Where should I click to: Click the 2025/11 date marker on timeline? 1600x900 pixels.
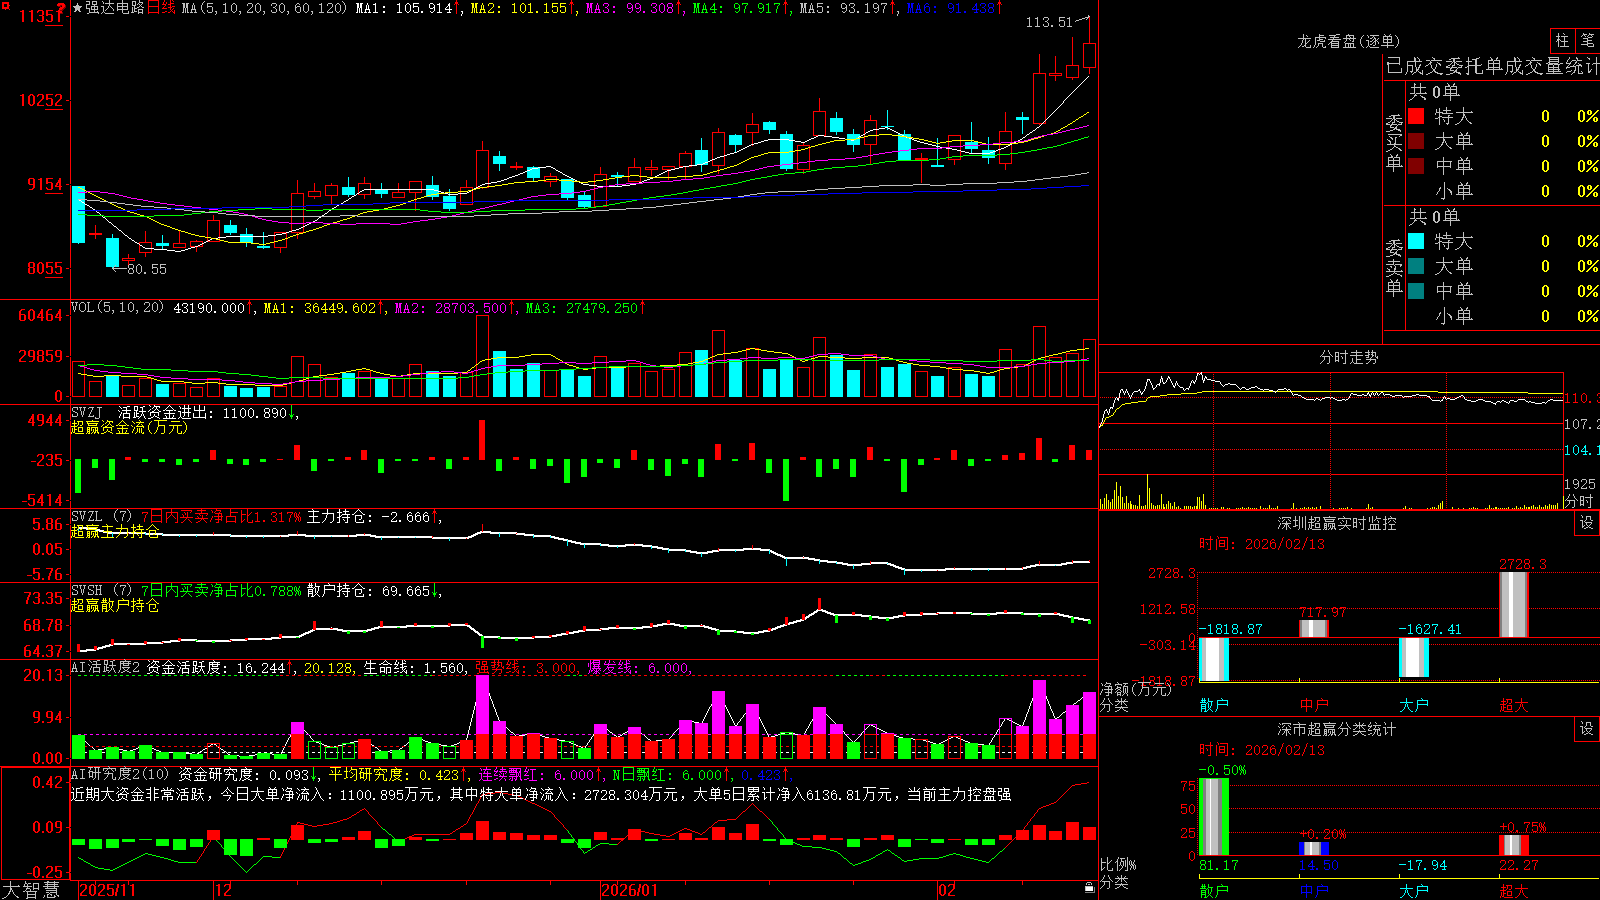[x=107, y=890]
